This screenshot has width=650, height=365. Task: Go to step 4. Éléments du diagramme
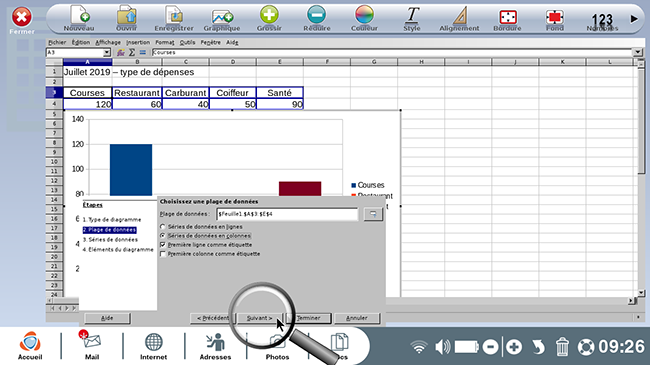[118, 250]
